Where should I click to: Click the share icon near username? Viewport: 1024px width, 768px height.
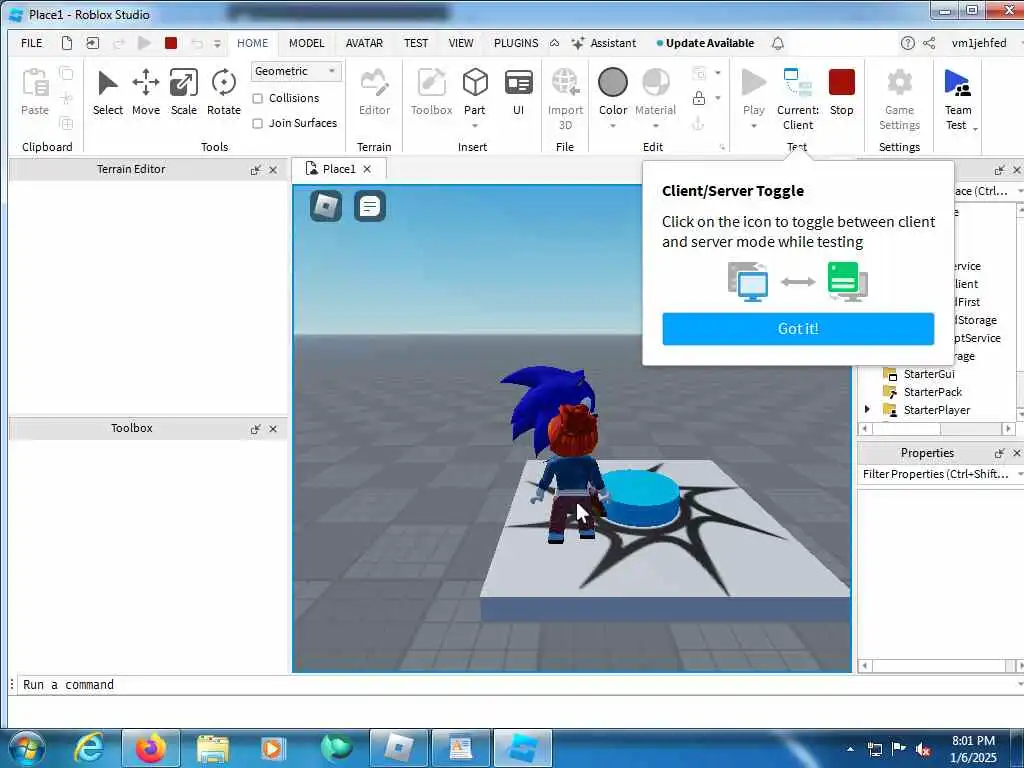929,43
